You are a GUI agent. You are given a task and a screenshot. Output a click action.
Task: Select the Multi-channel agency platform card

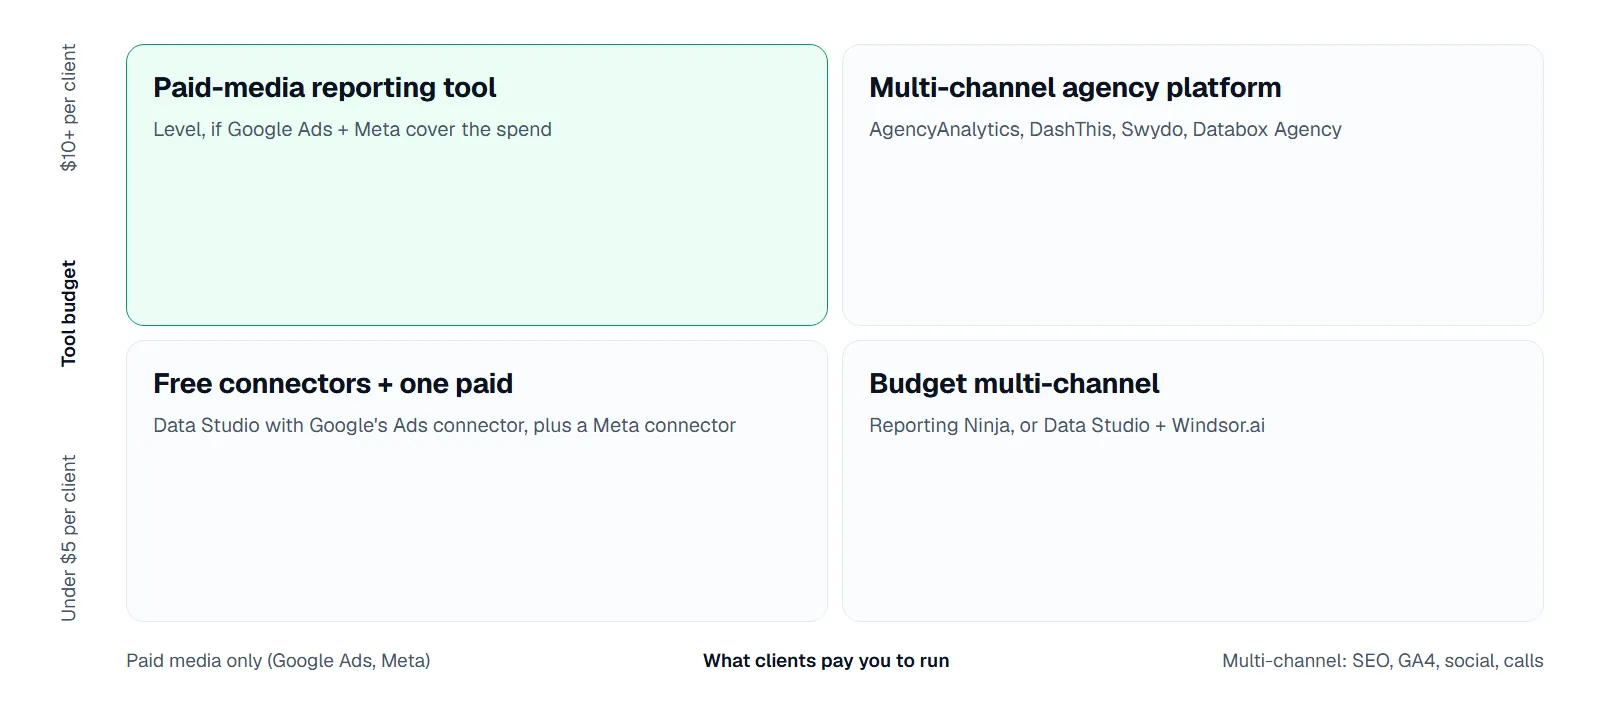click(1193, 185)
